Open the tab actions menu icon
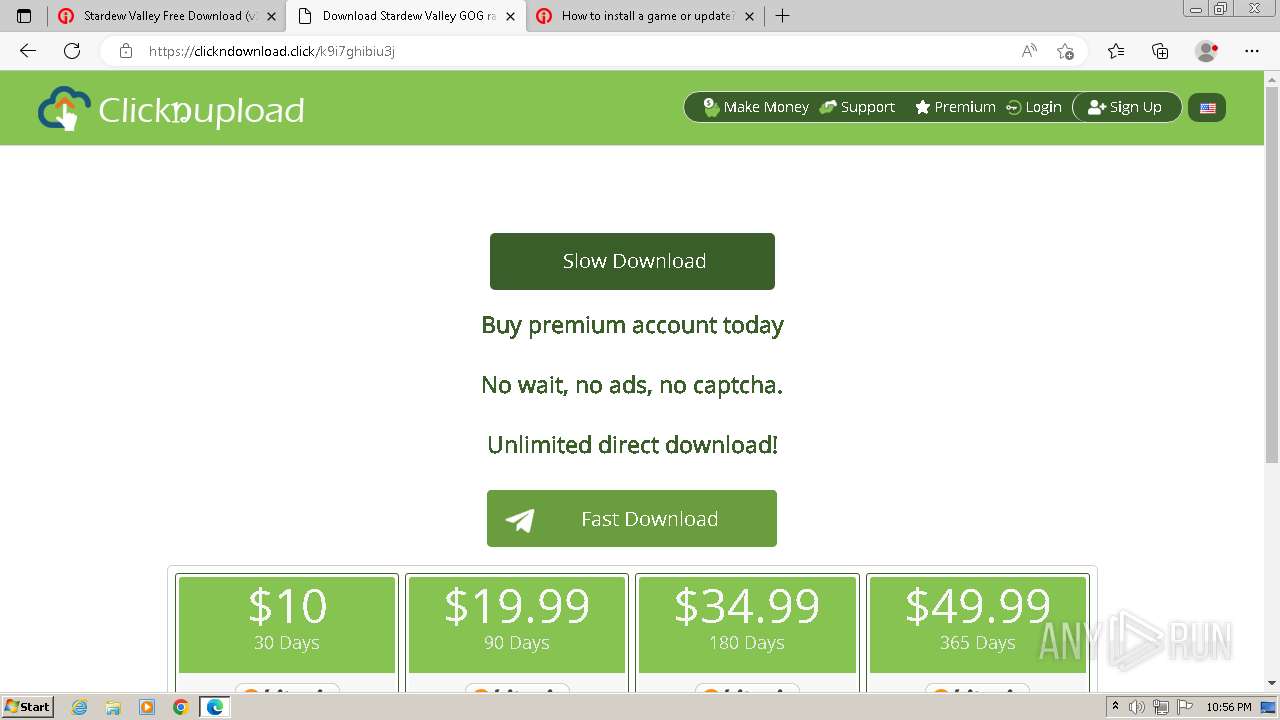1280x720 pixels. coord(24,16)
